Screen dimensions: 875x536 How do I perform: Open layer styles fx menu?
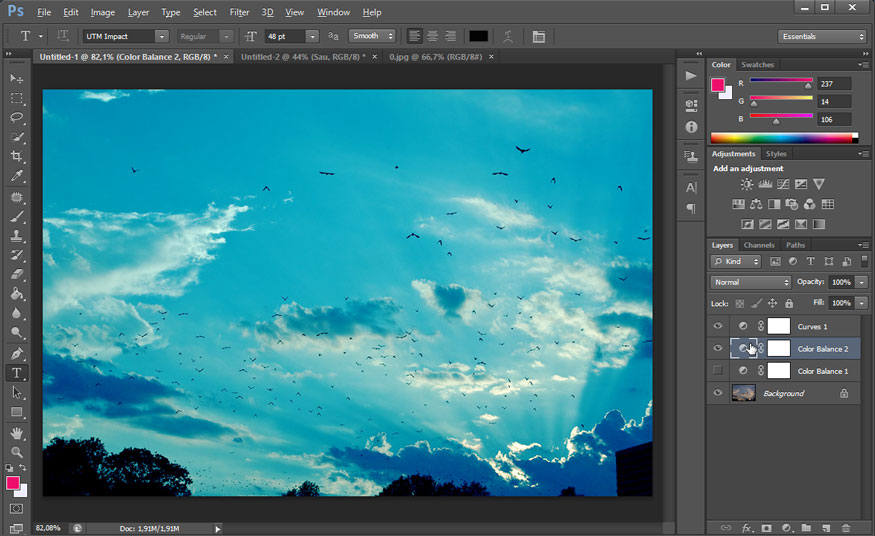747,528
